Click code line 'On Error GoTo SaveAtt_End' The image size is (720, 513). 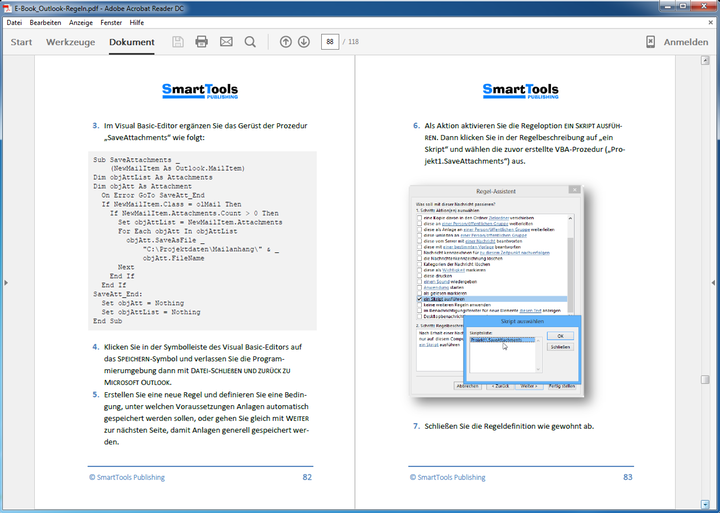pyautogui.click(x=153, y=195)
